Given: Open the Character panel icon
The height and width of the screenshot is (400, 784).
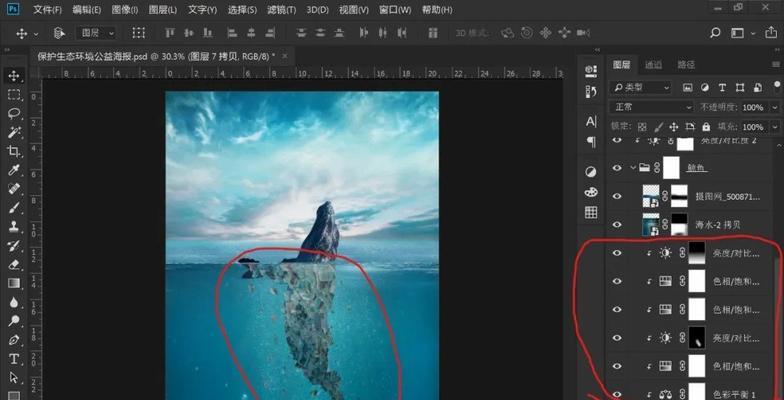Looking at the screenshot, I should (x=591, y=122).
